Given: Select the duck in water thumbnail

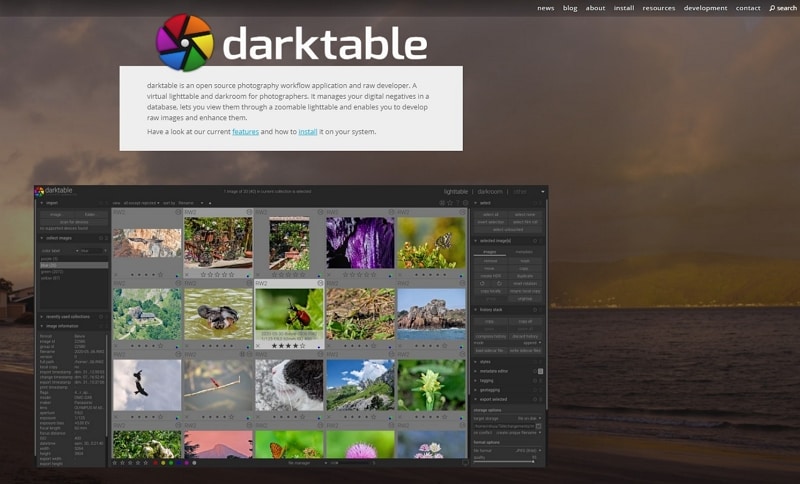Looking at the screenshot, I should point(218,314).
